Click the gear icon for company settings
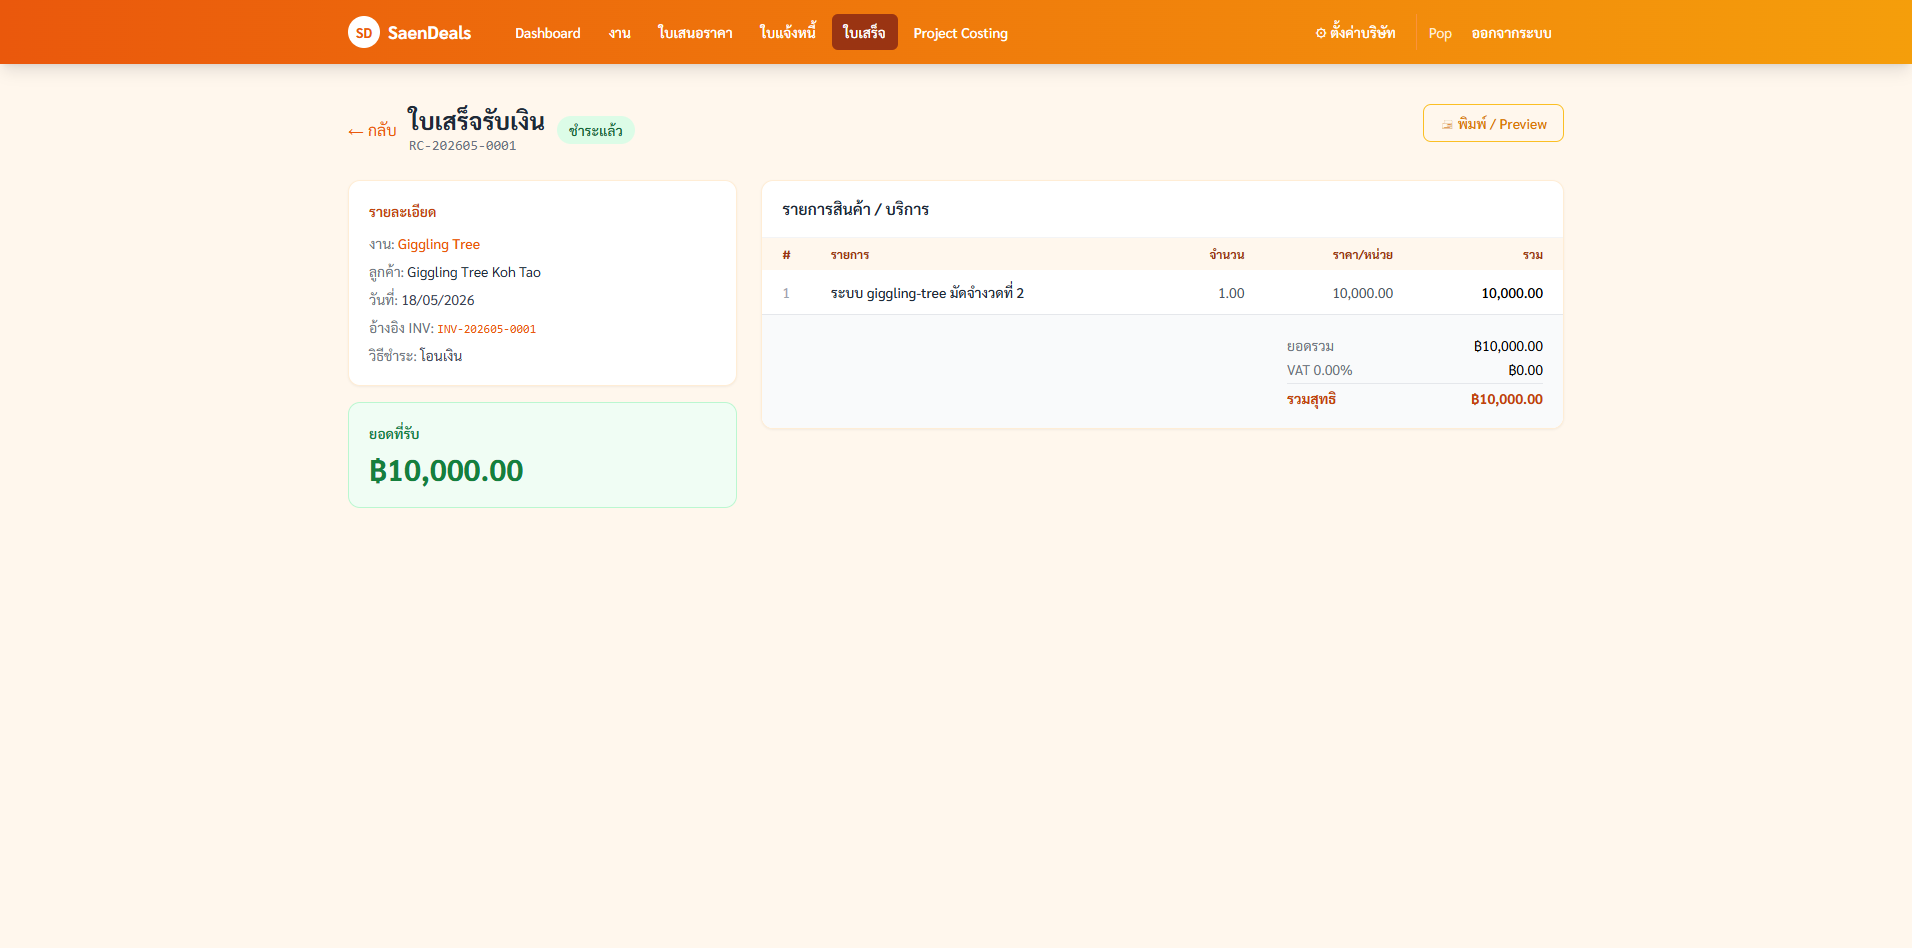This screenshot has width=1912, height=948. click(x=1320, y=33)
